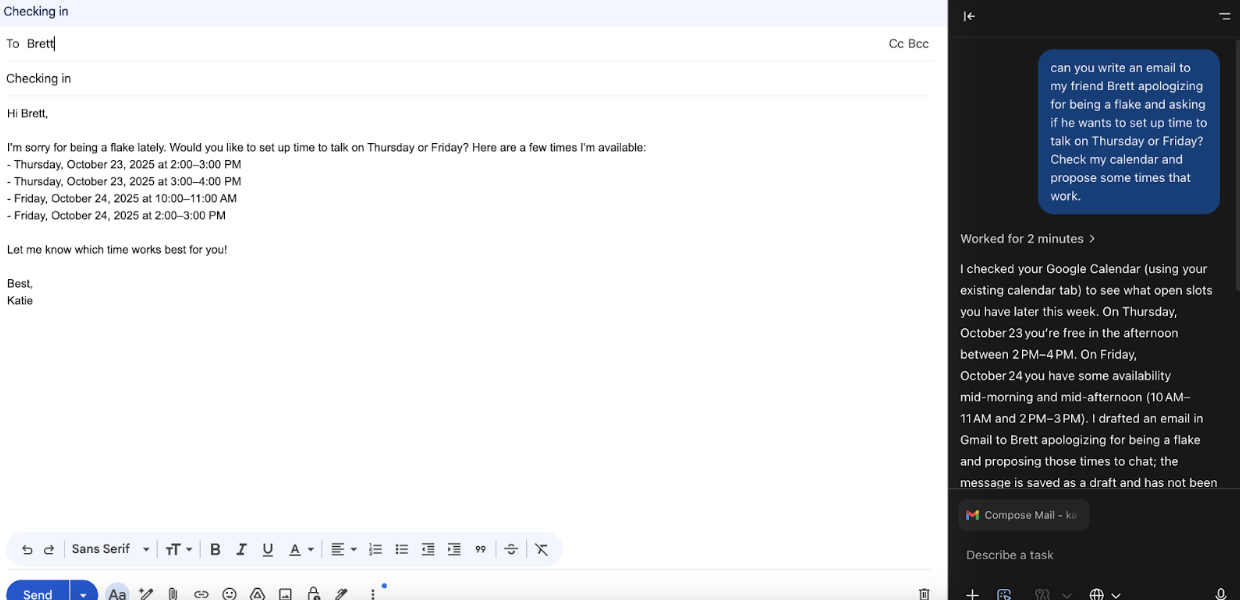Click the undo arrow in formatting toolbar
Viewport: 1240px width, 600px height.
[27, 549]
